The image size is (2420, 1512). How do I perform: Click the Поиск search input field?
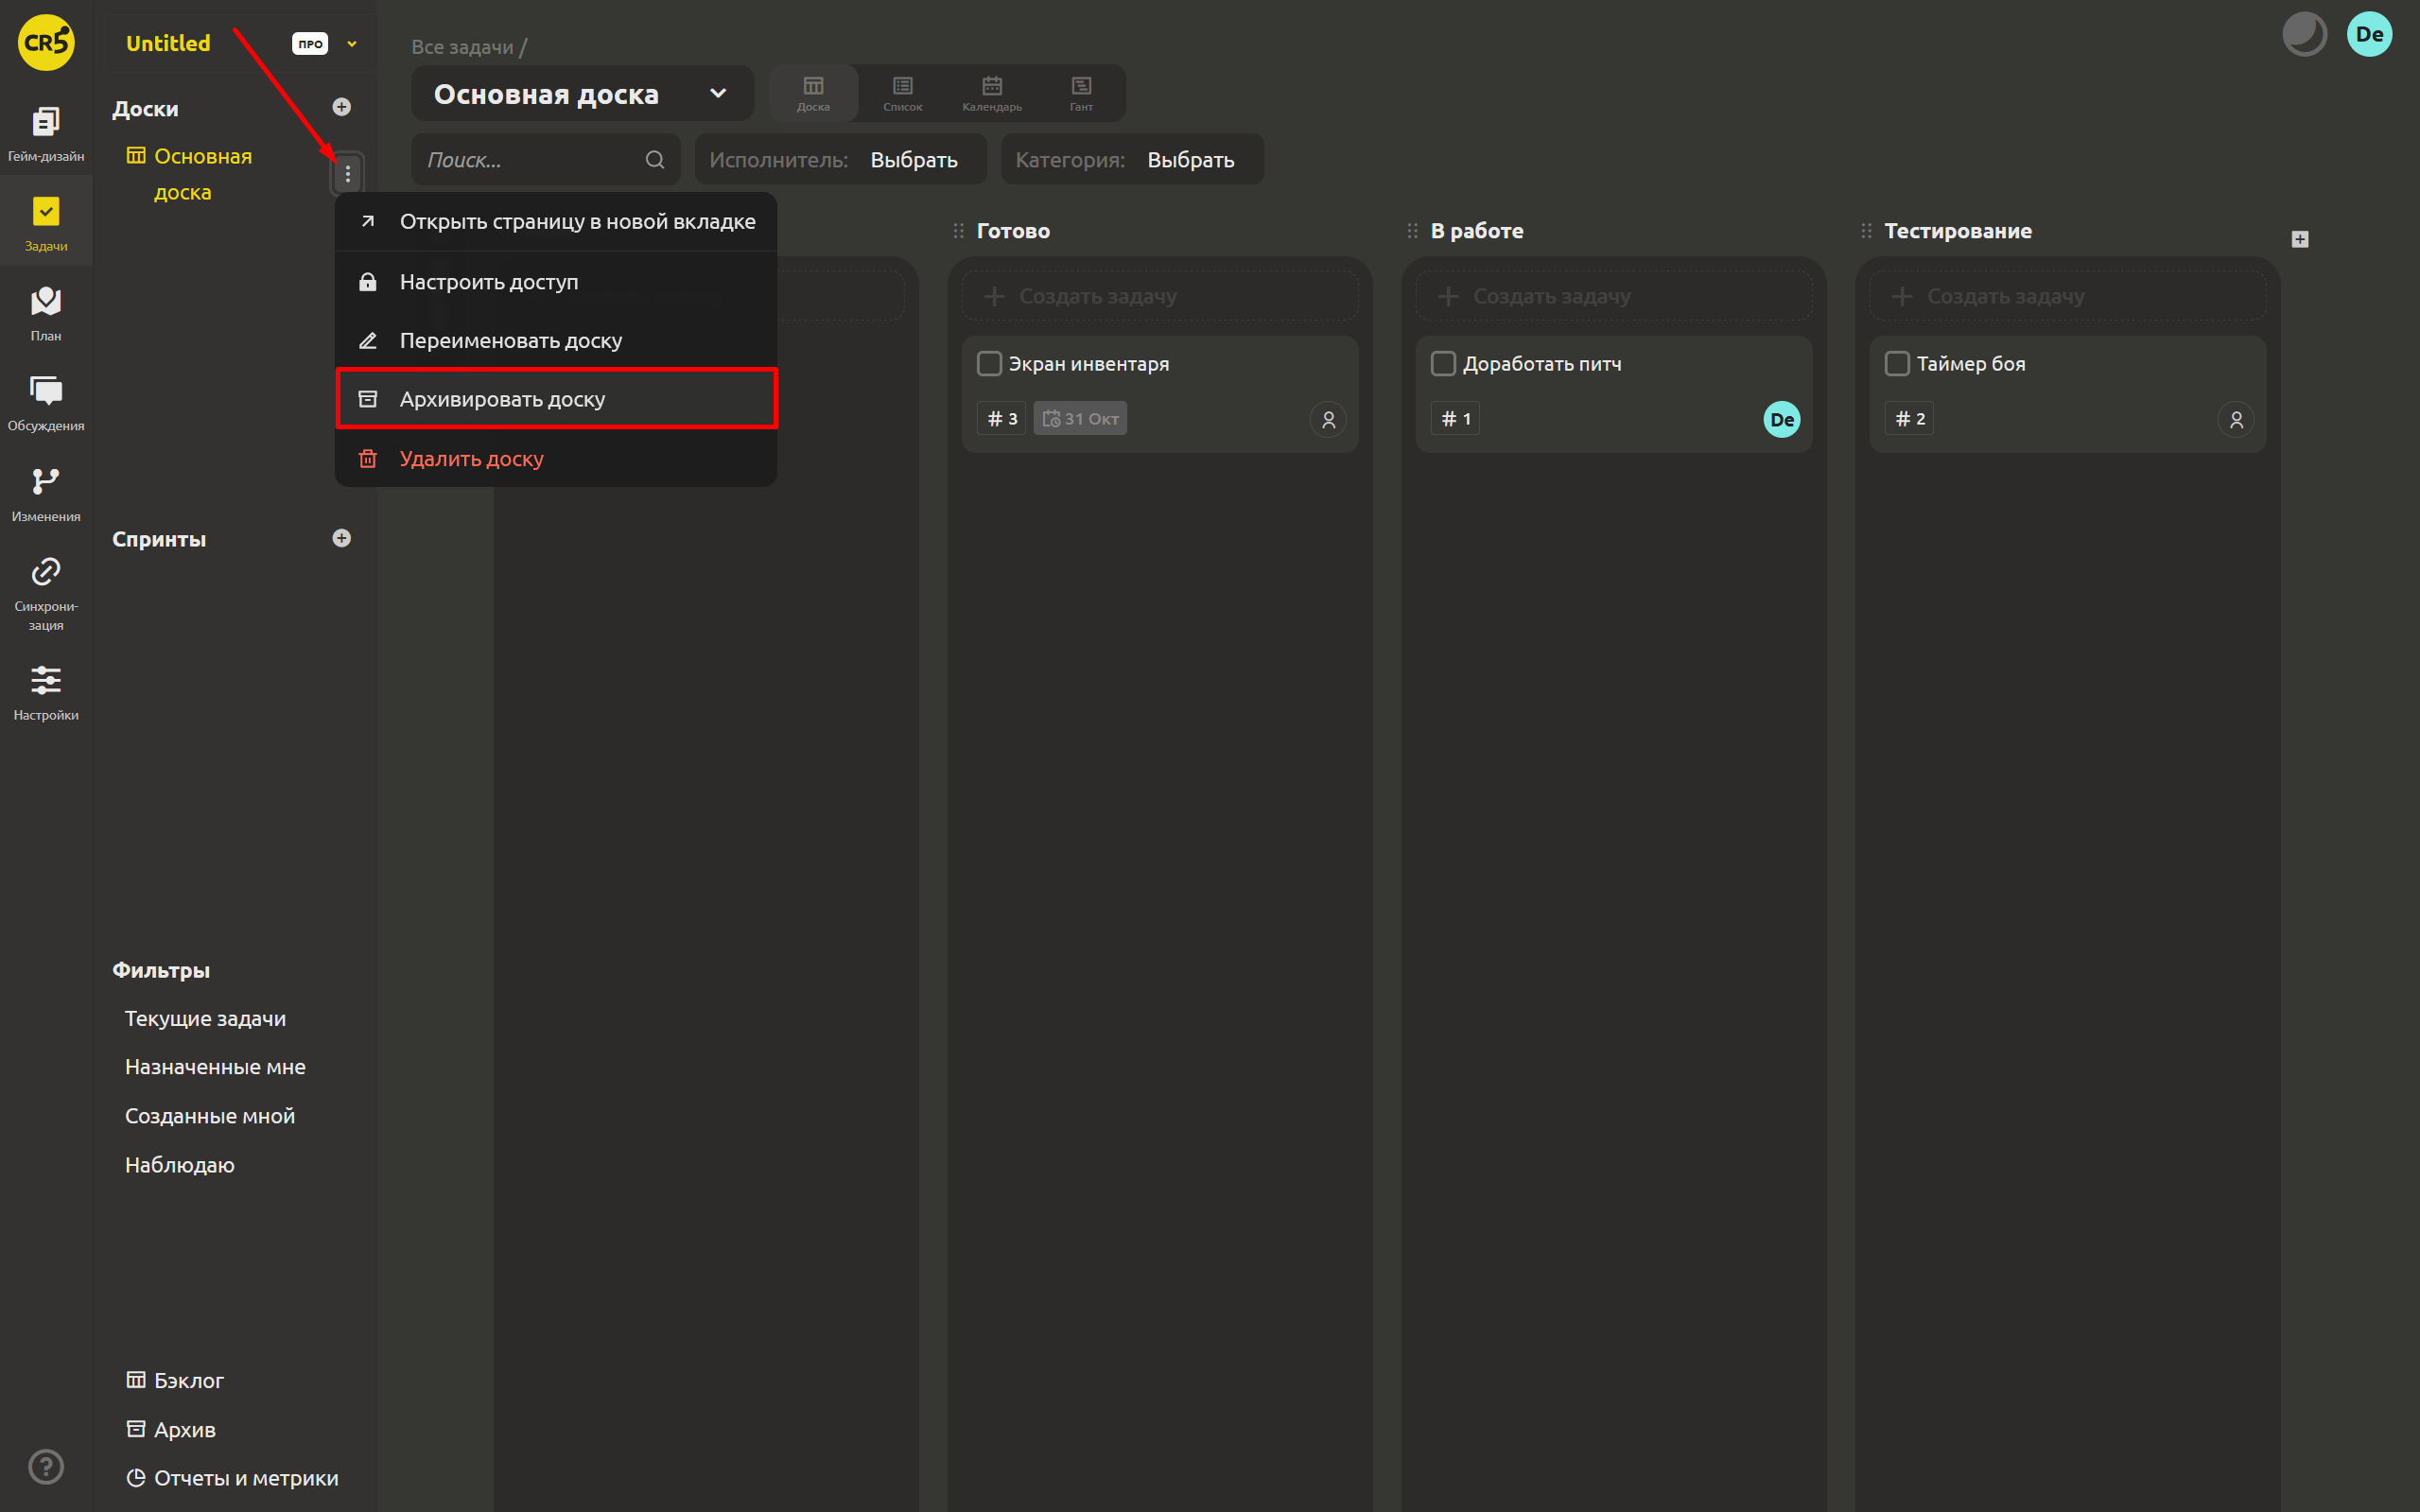[x=546, y=160]
